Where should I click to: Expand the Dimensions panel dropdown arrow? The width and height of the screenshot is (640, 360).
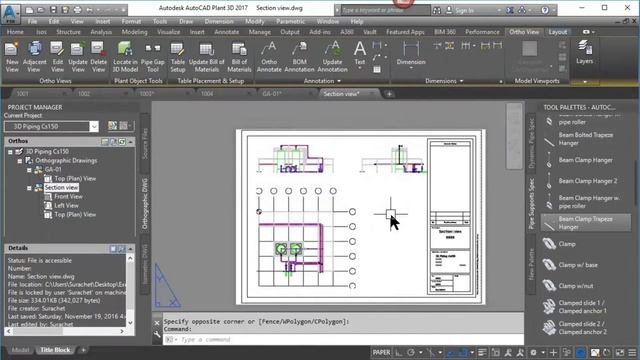tap(462, 81)
